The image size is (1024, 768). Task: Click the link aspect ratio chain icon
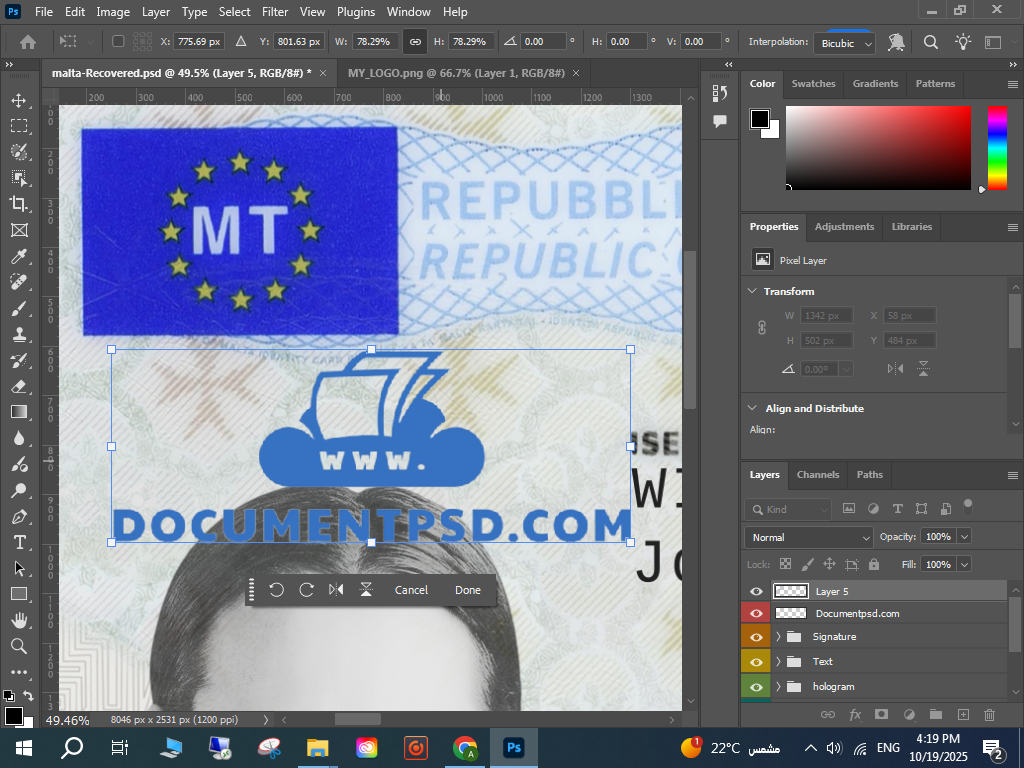point(414,42)
